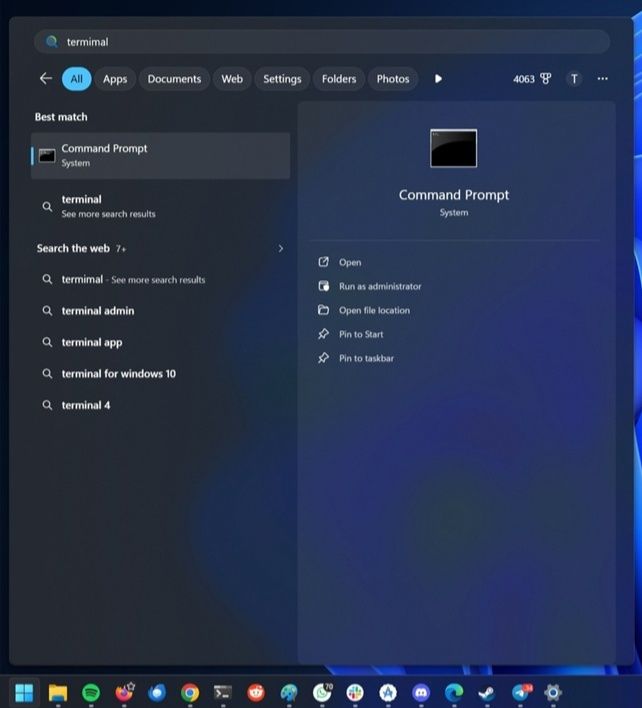Open File Explorer from taskbar

tap(58, 692)
